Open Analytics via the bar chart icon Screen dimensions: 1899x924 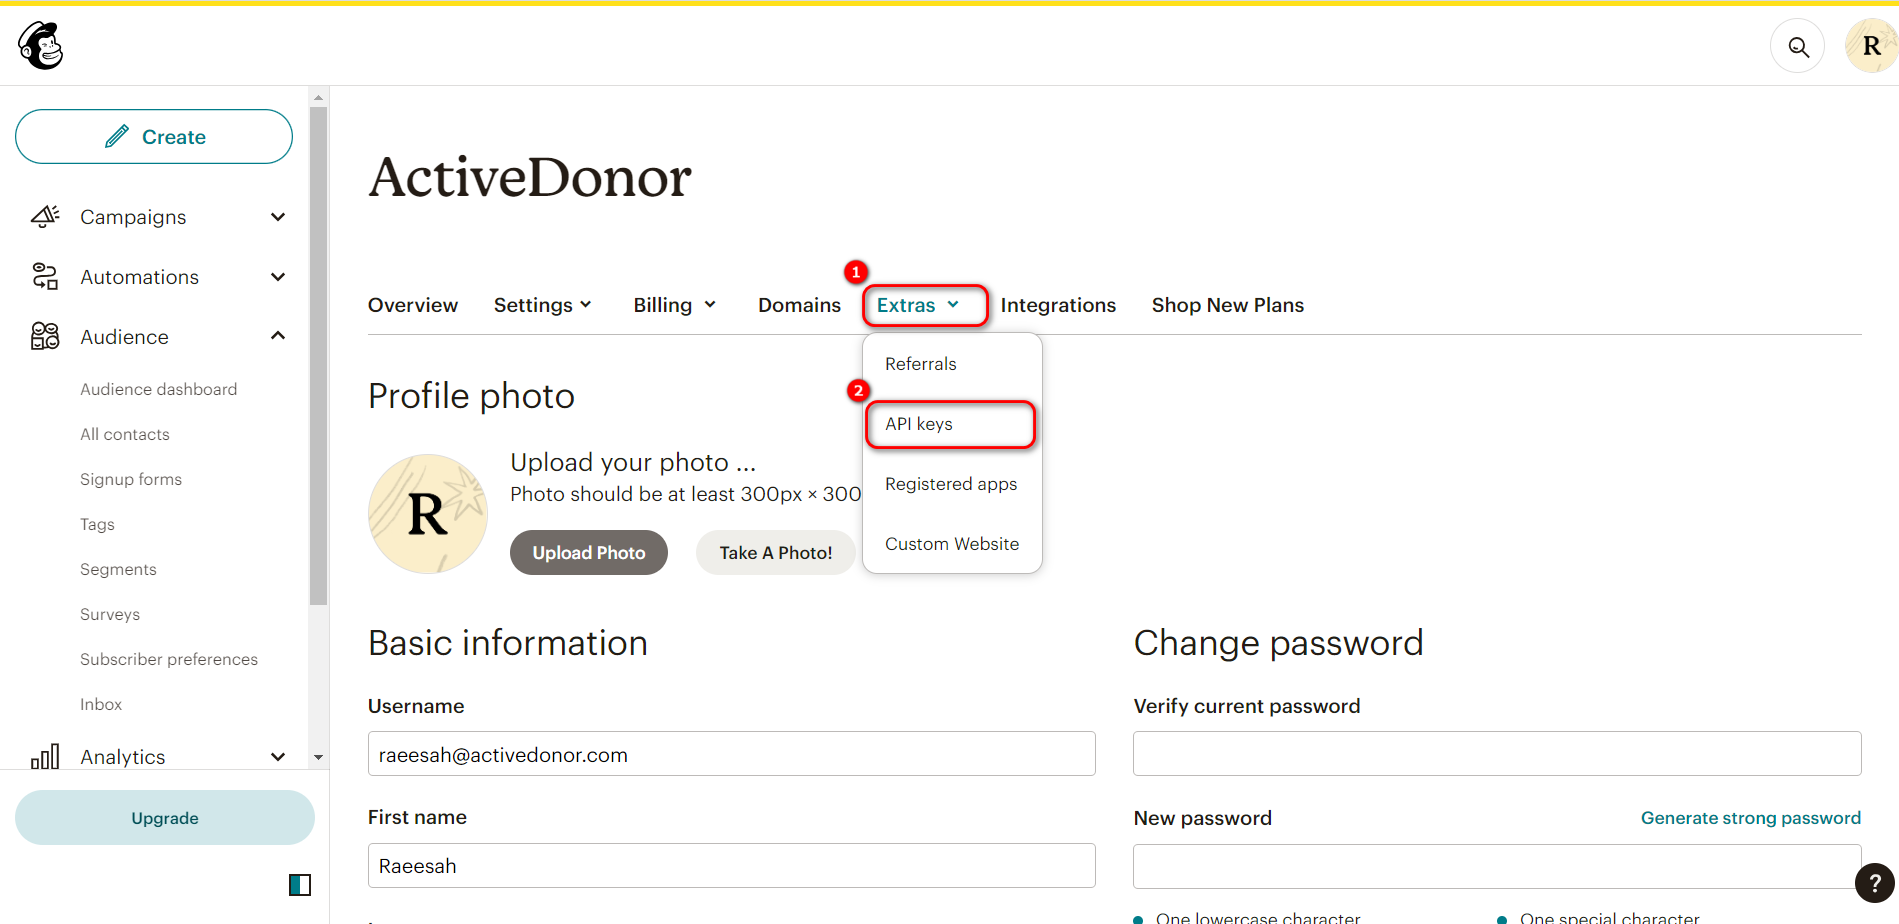pos(44,757)
